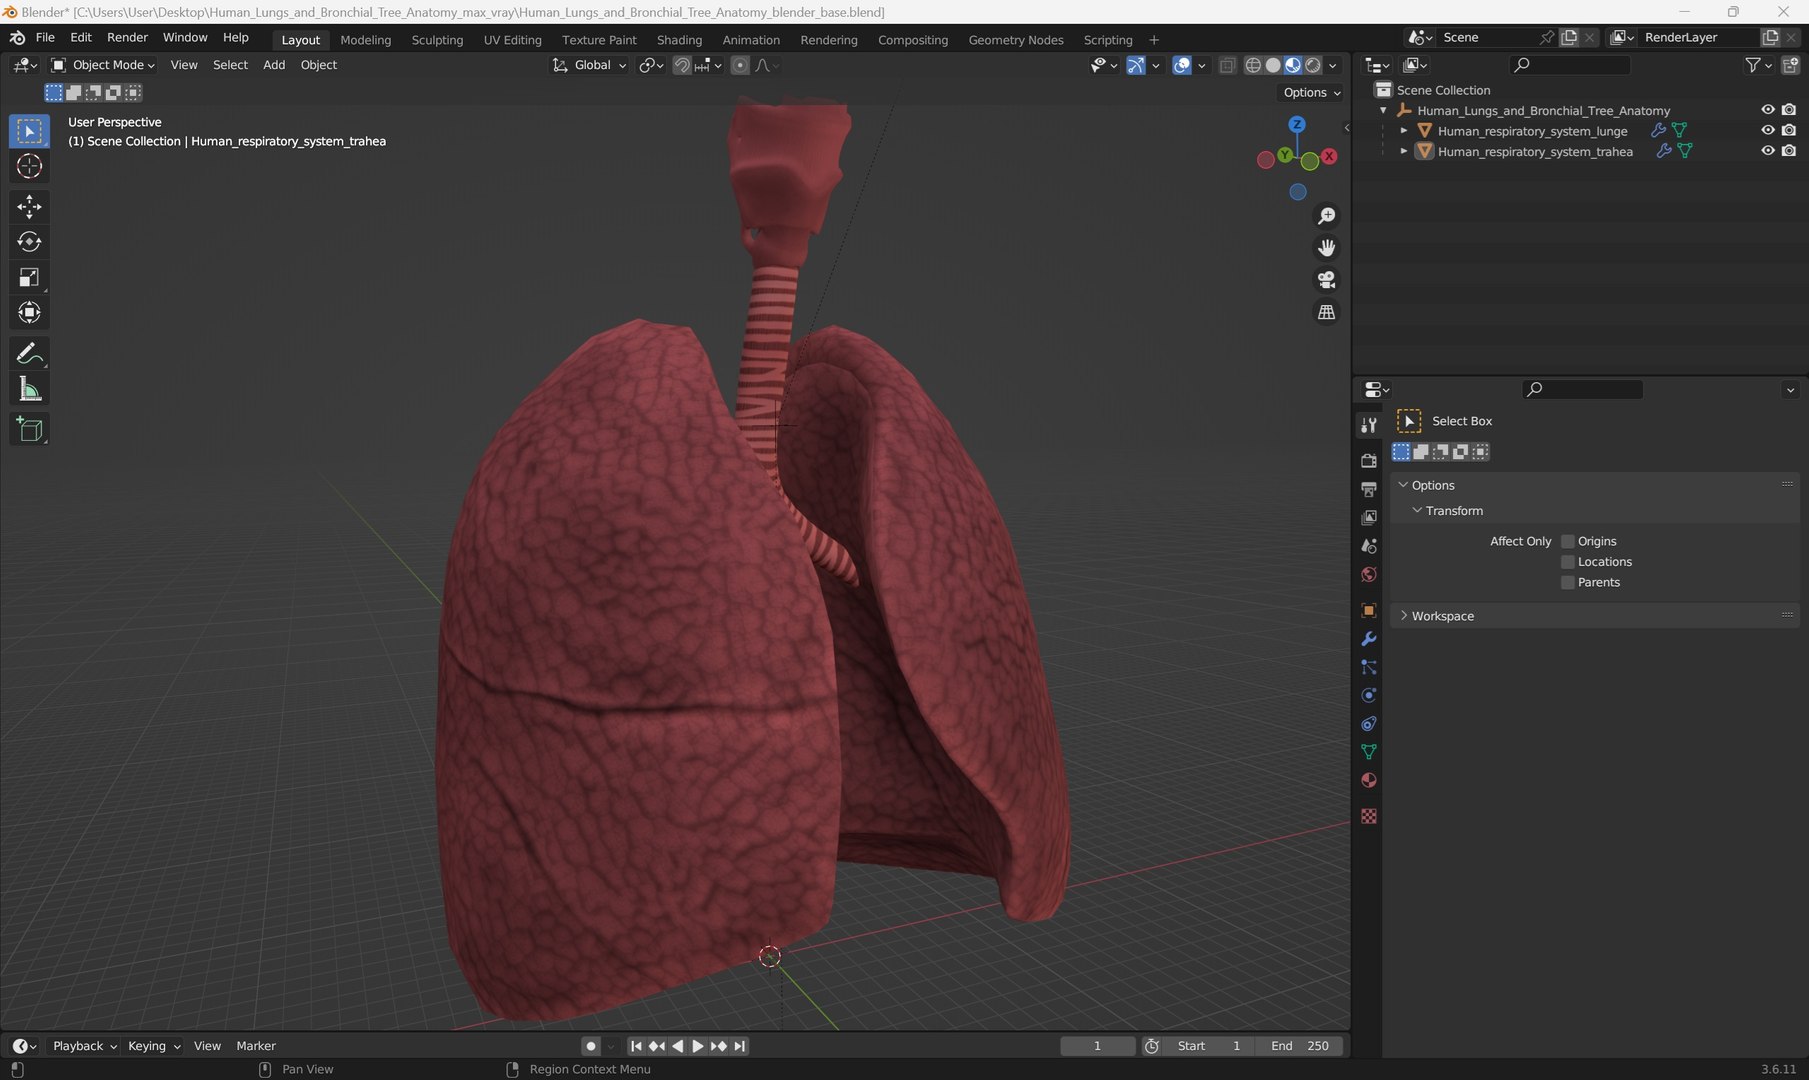Screen dimensions: 1809x1080
Task: Switch to the Sculpting workspace tab
Action: (437, 40)
